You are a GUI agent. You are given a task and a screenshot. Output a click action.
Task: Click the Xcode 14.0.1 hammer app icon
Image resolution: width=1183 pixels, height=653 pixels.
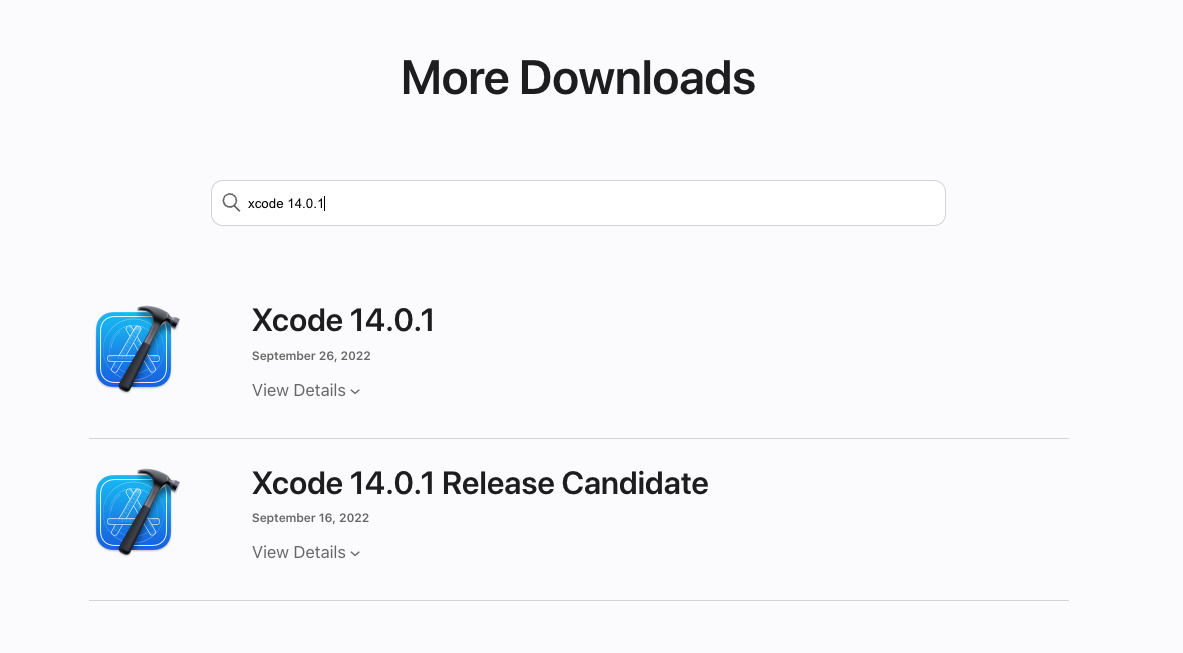[x=137, y=348]
